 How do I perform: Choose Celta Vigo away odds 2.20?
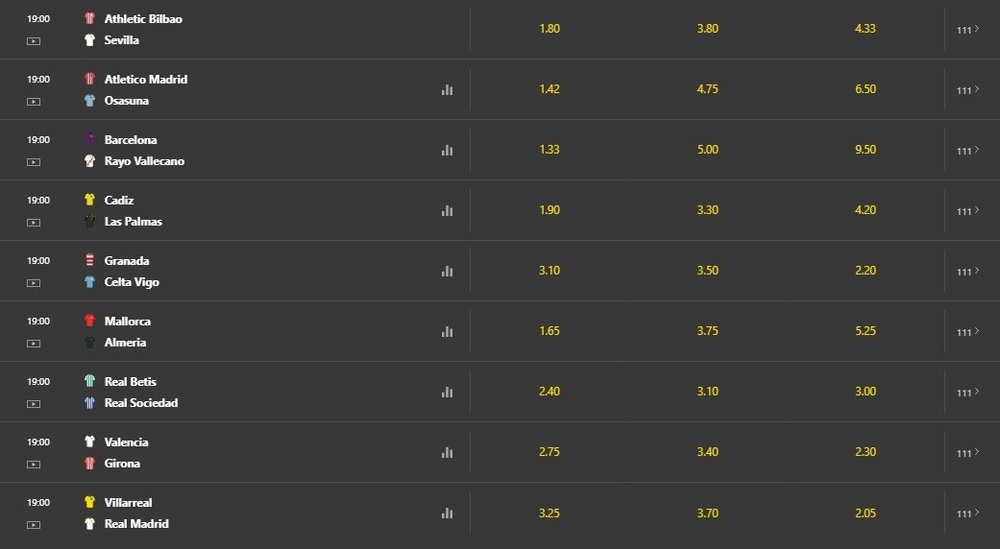865,270
